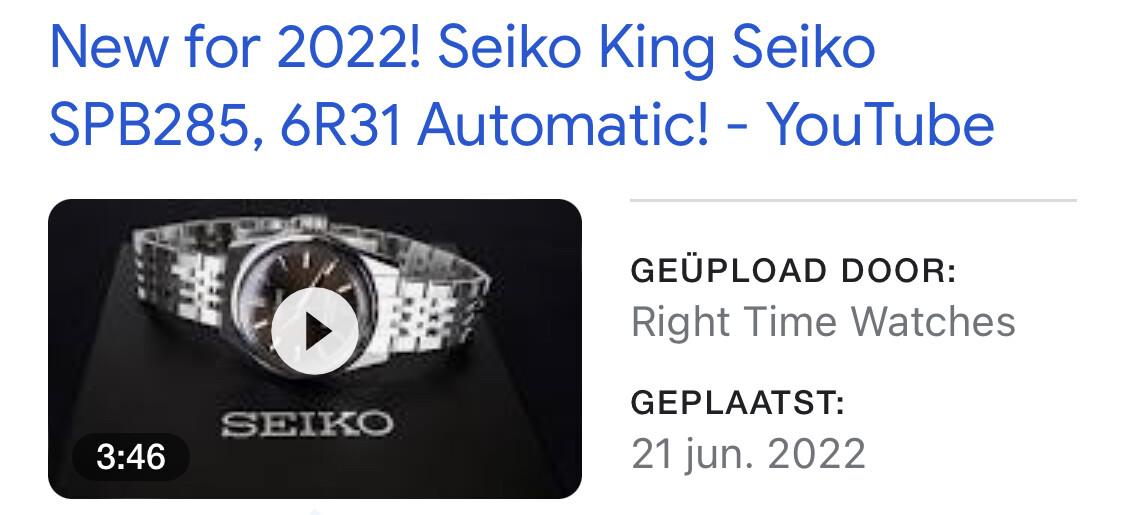This screenshot has width=1125, height=515.
Task: Click the divider line above the uploader info
Action: [853, 200]
